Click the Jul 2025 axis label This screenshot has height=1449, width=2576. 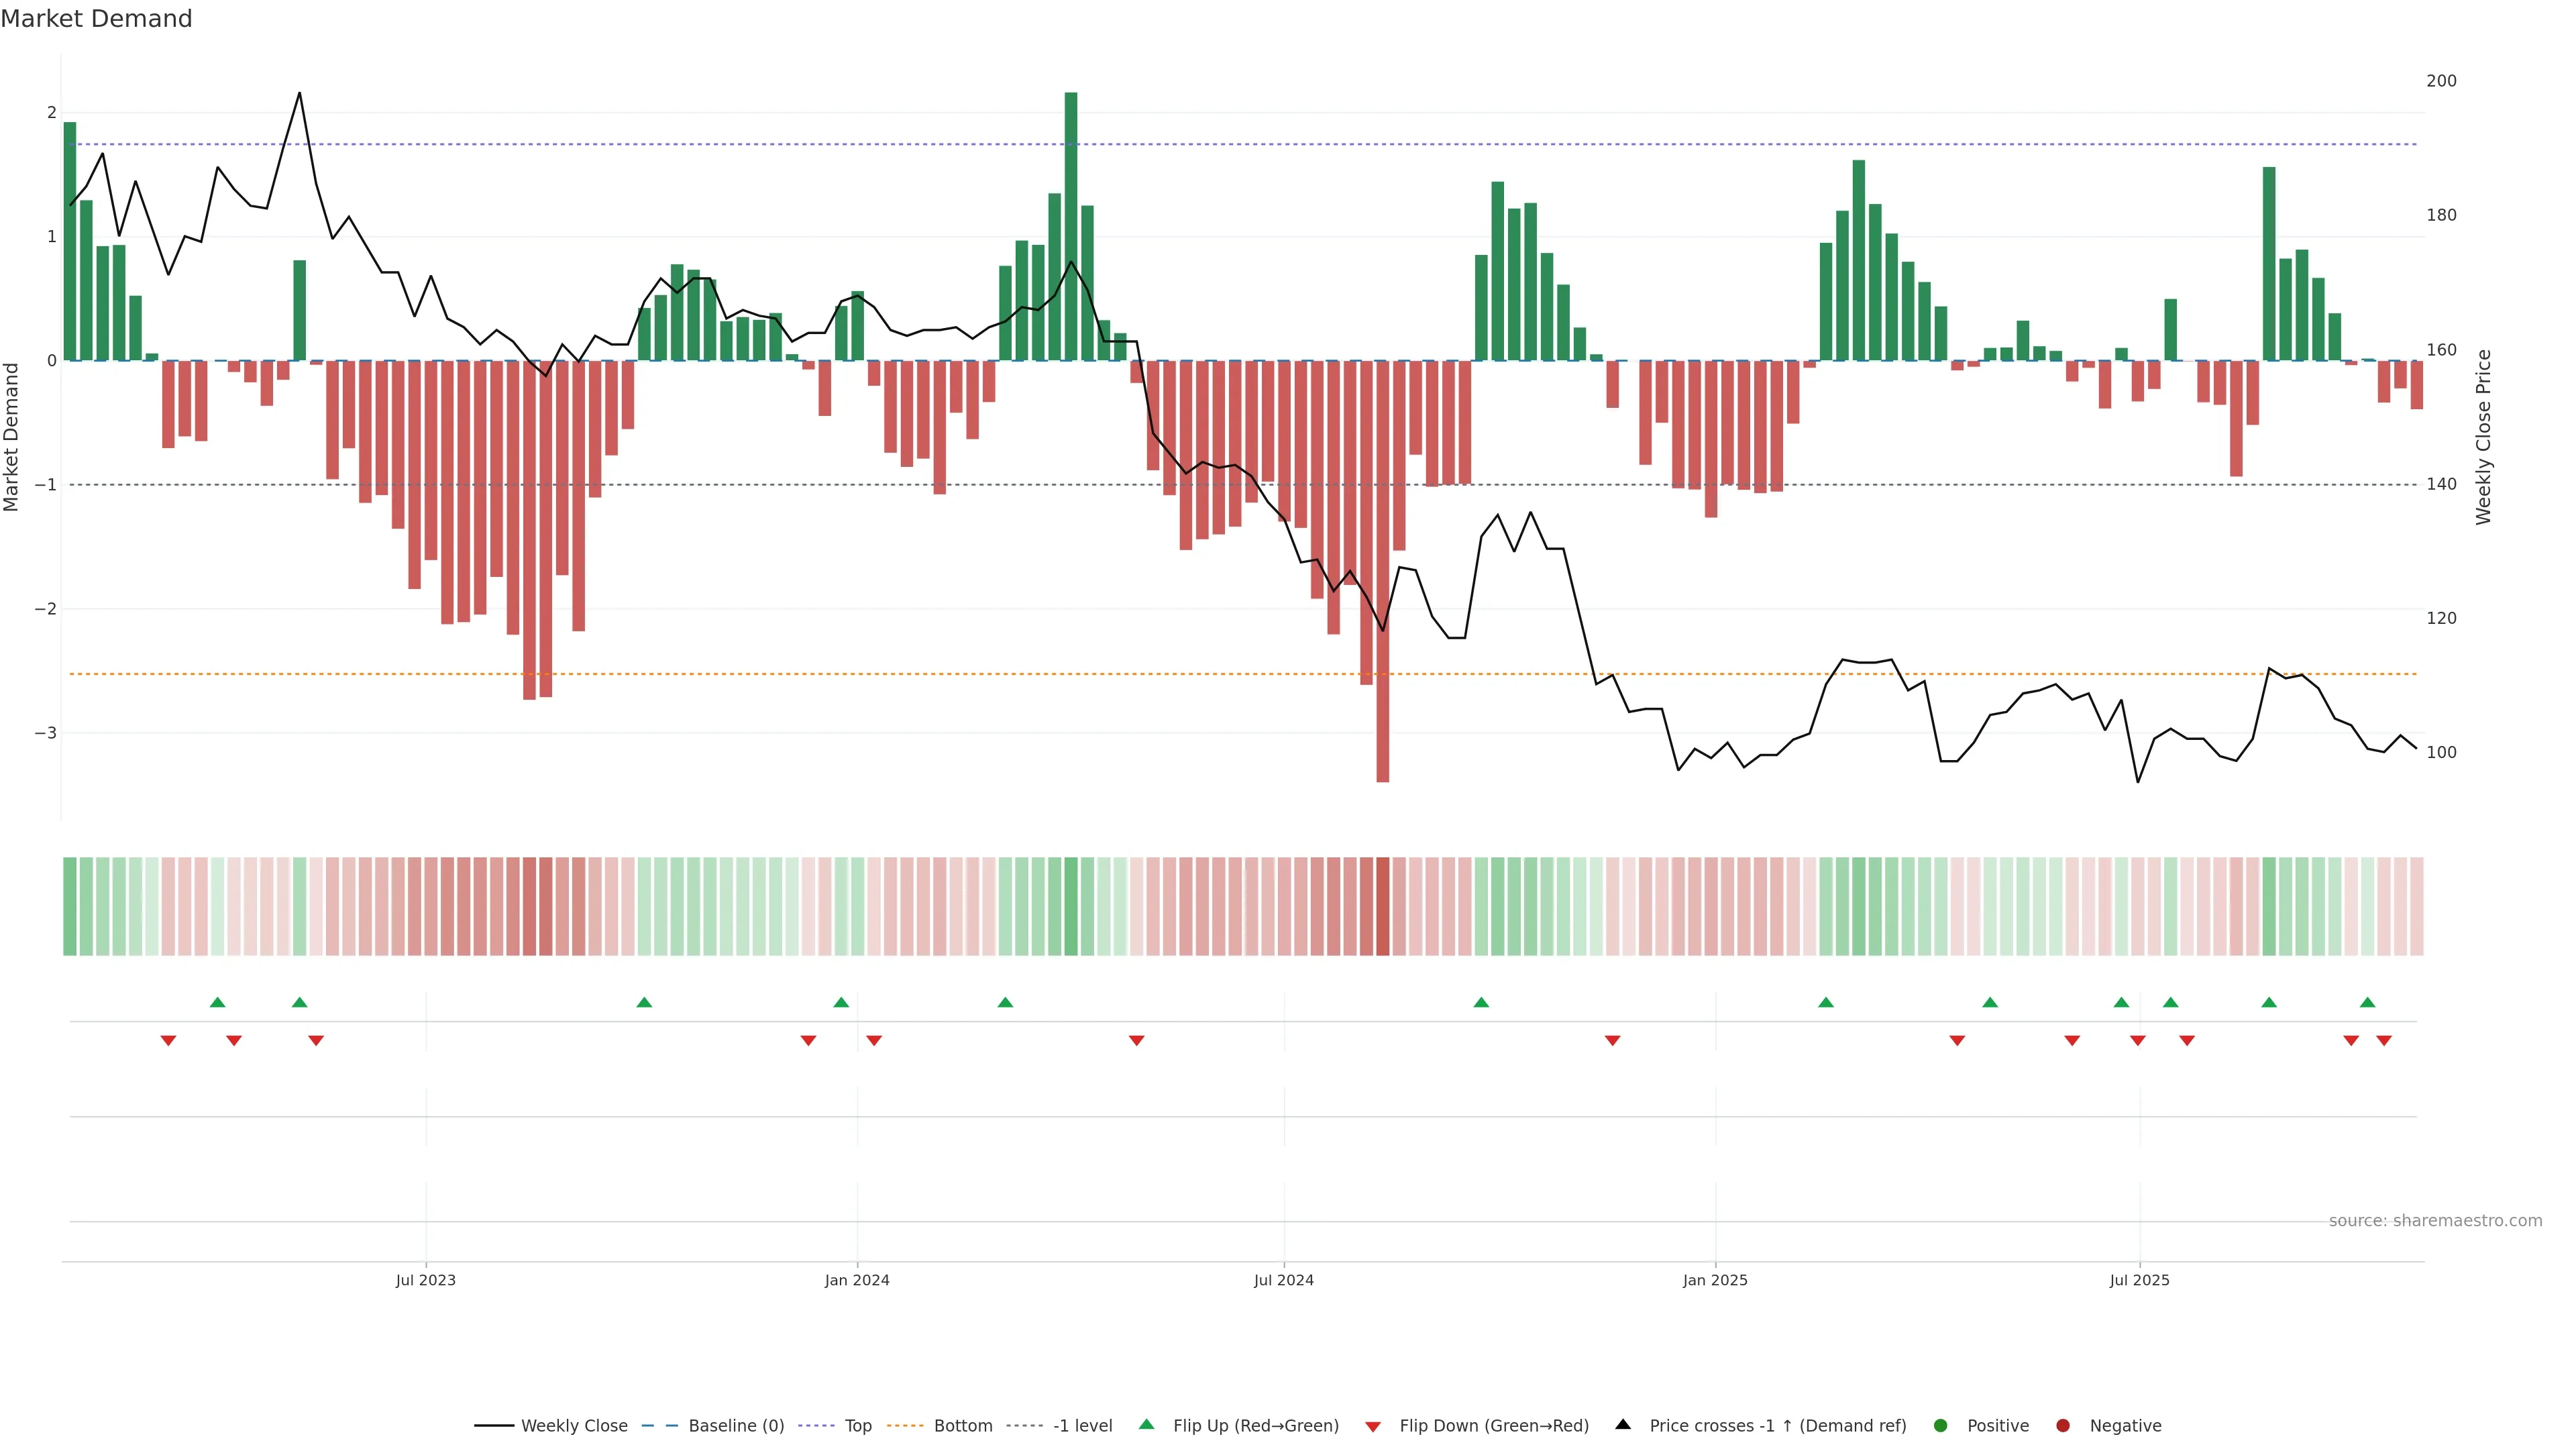click(x=2140, y=1281)
